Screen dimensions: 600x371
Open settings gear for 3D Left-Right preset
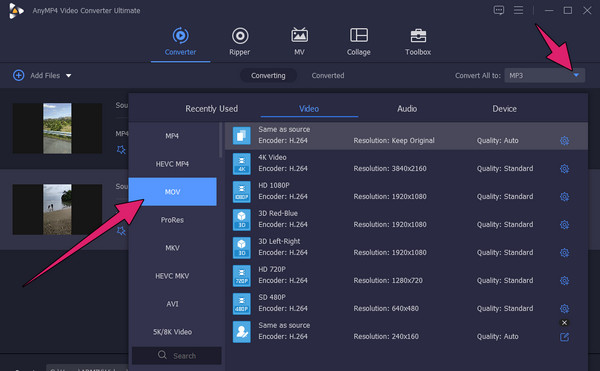564,252
